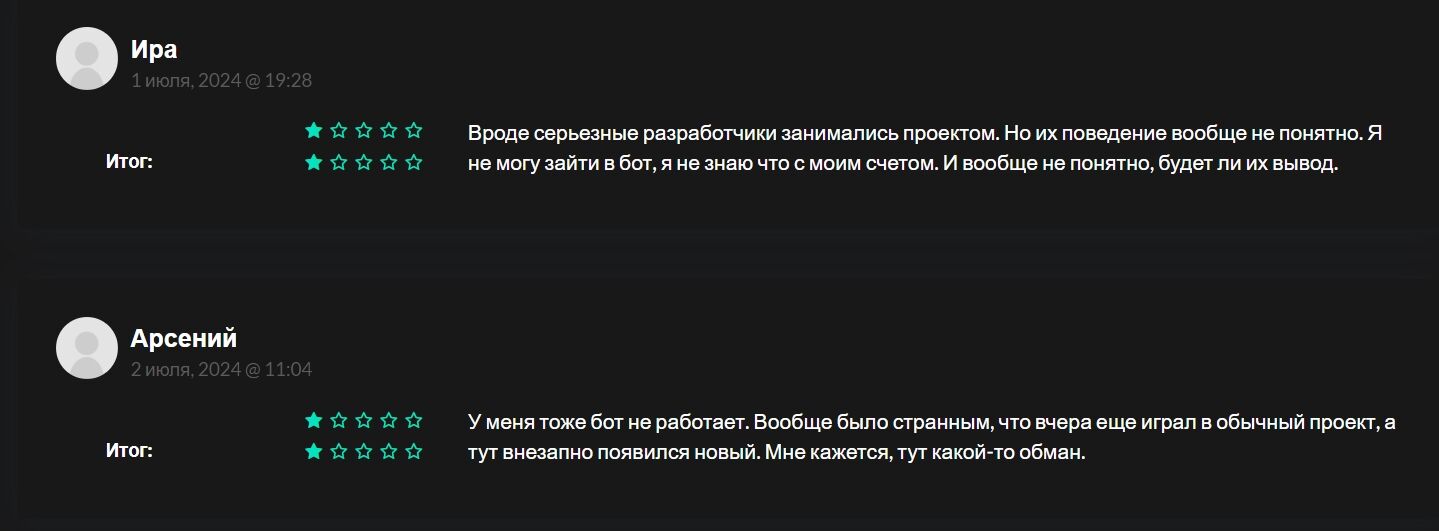Click fifth star in Арсений's top rating row
Image resolution: width=1439 pixels, height=531 pixels.
414,420
